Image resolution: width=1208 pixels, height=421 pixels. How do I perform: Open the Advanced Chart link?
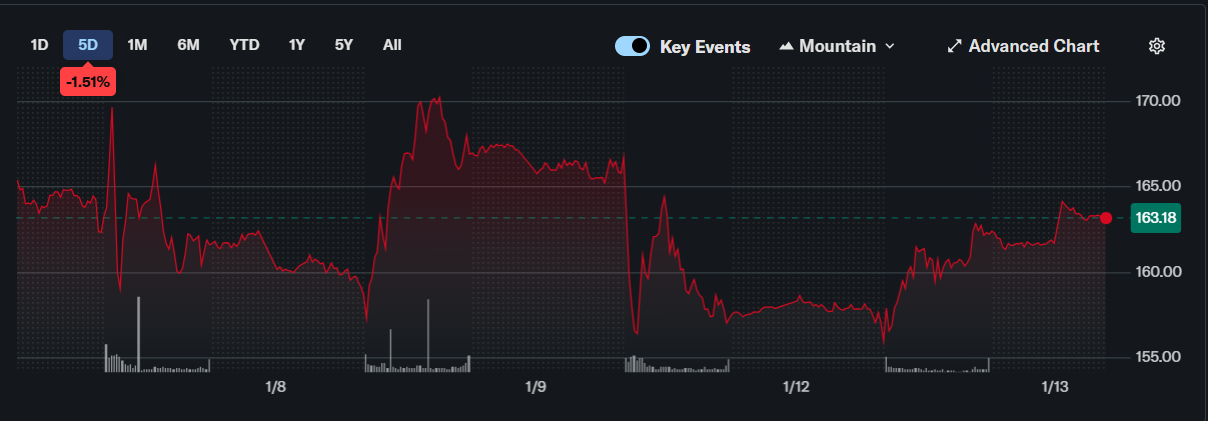pyautogui.click(x=1033, y=46)
